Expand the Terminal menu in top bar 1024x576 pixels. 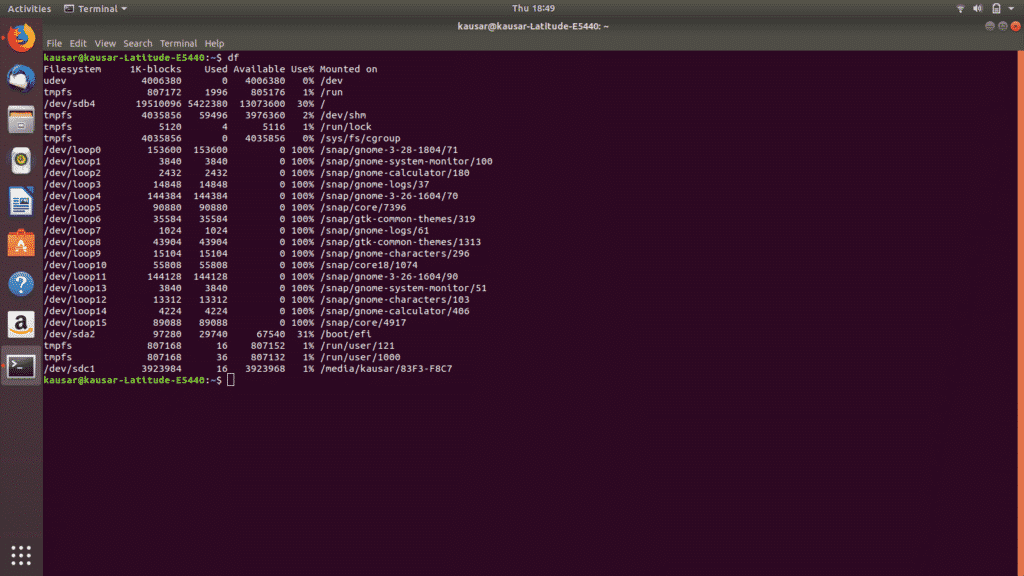click(x=100, y=8)
